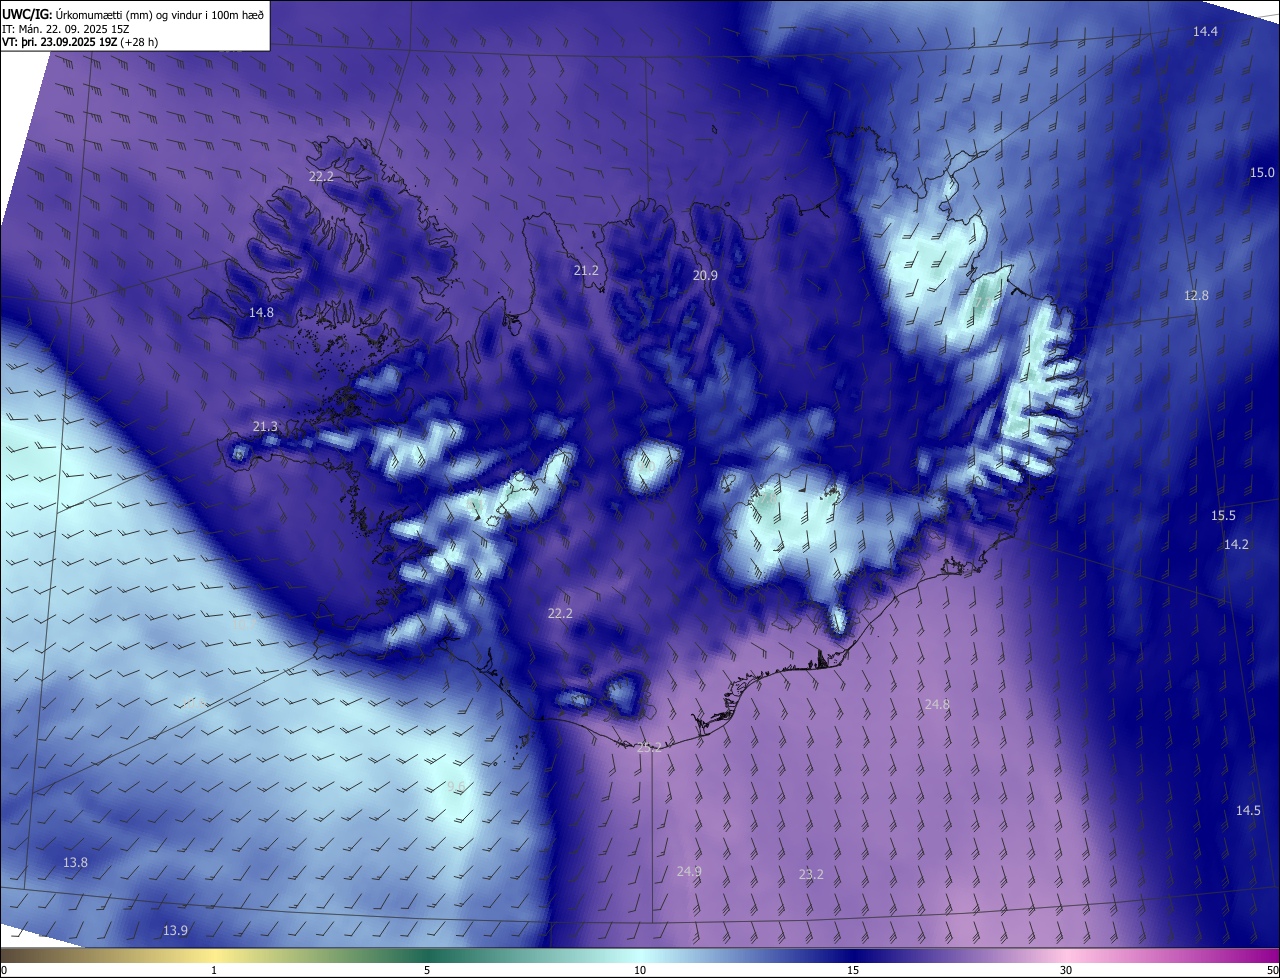Viewport: 1280px width, 978px height.
Task: Click the 21.2 value on the map
Action: (x=586, y=271)
